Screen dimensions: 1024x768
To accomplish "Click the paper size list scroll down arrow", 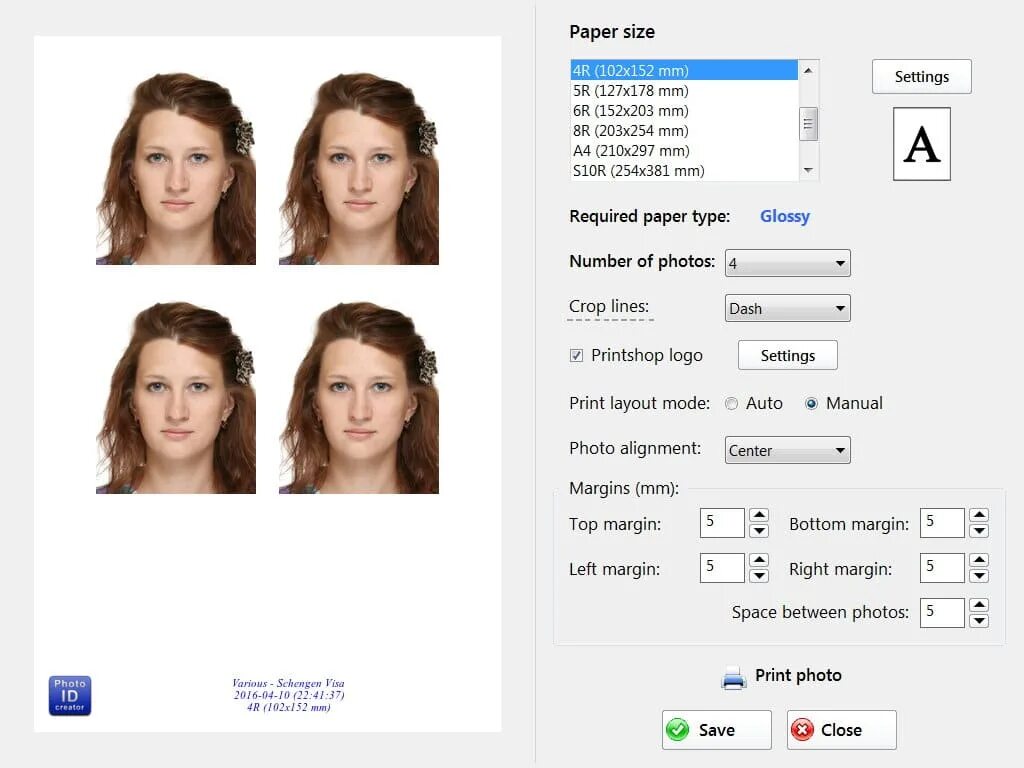I will click(x=808, y=170).
